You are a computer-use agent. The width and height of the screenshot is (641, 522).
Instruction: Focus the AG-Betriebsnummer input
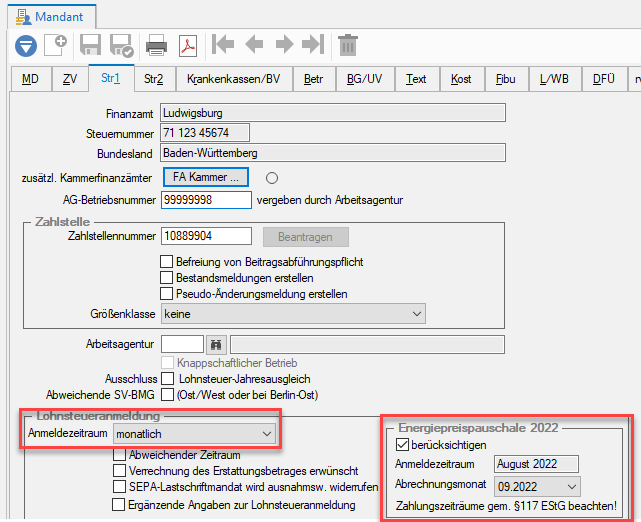pyautogui.click(x=206, y=200)
